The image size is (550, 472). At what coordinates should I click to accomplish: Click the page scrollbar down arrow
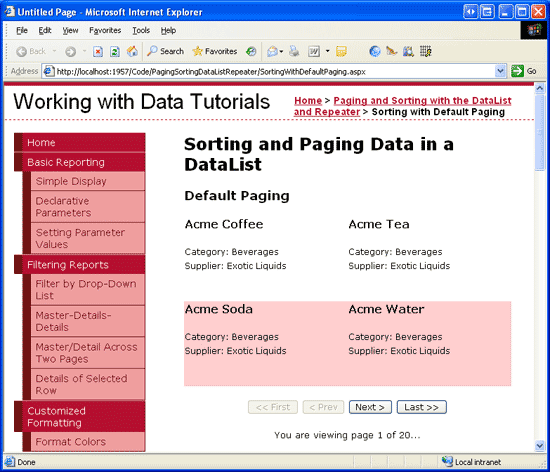tap(539, 446)
